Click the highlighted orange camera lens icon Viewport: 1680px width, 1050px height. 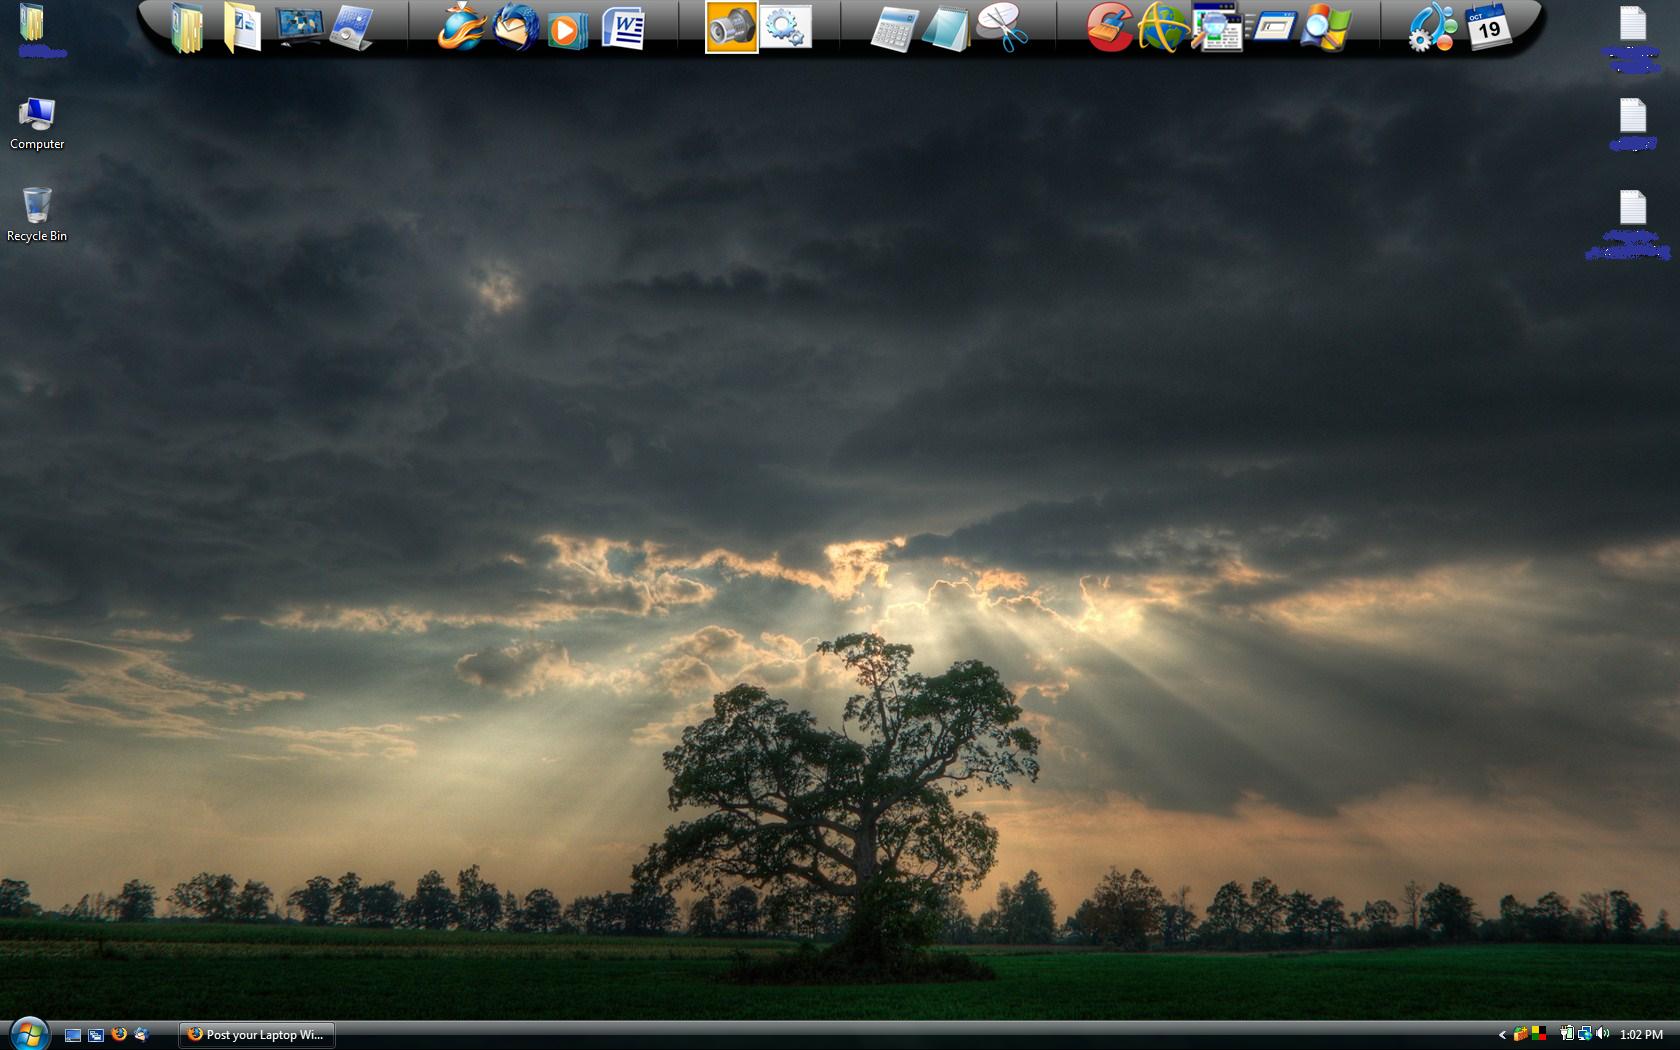(x=731, y=28)
